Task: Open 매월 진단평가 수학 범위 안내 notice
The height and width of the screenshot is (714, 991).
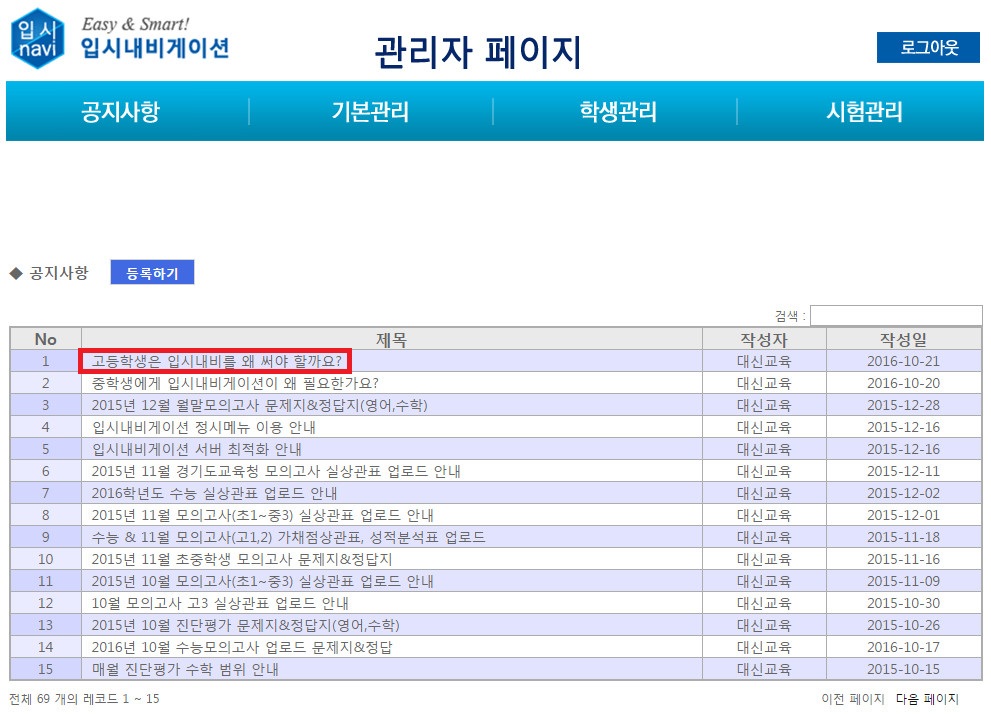Action: [185, 669]
